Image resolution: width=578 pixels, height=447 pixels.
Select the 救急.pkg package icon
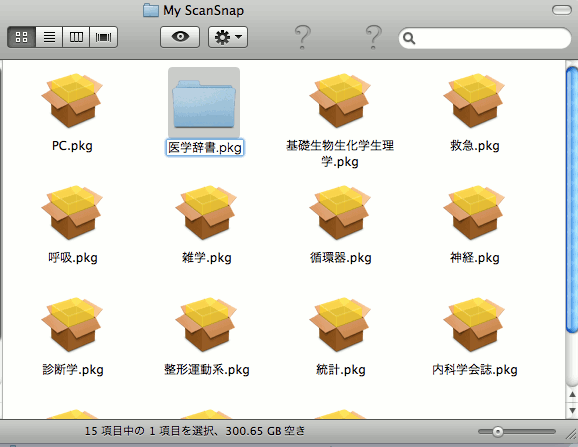474,101
